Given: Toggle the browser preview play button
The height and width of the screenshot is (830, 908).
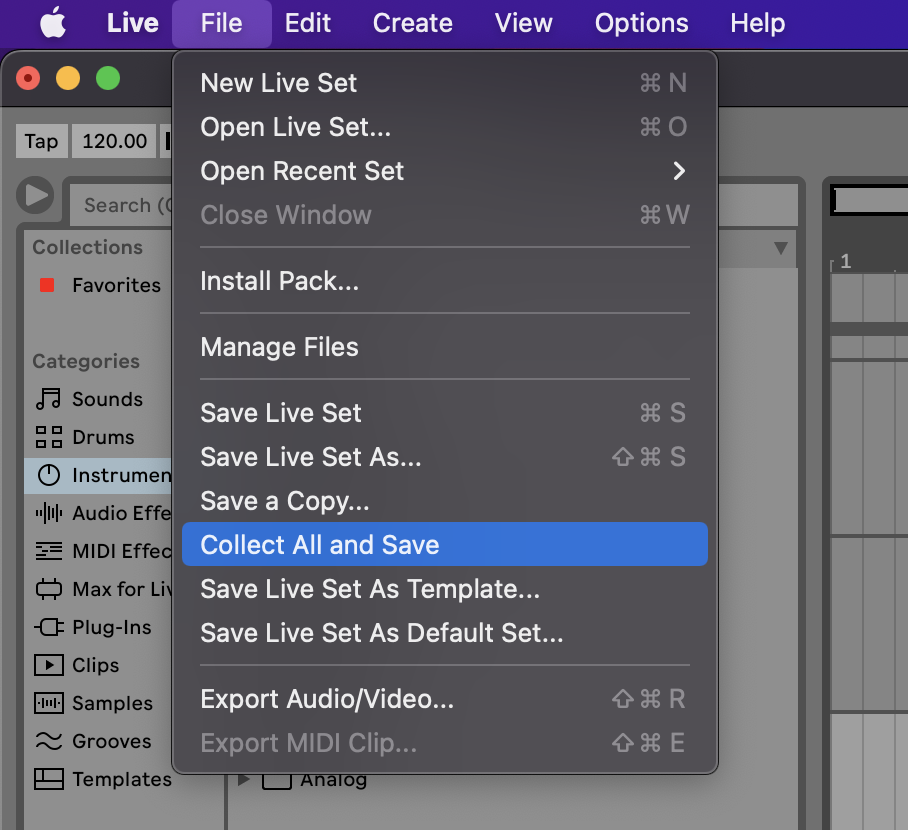Looking at the screenshot, I should (35, 196).
